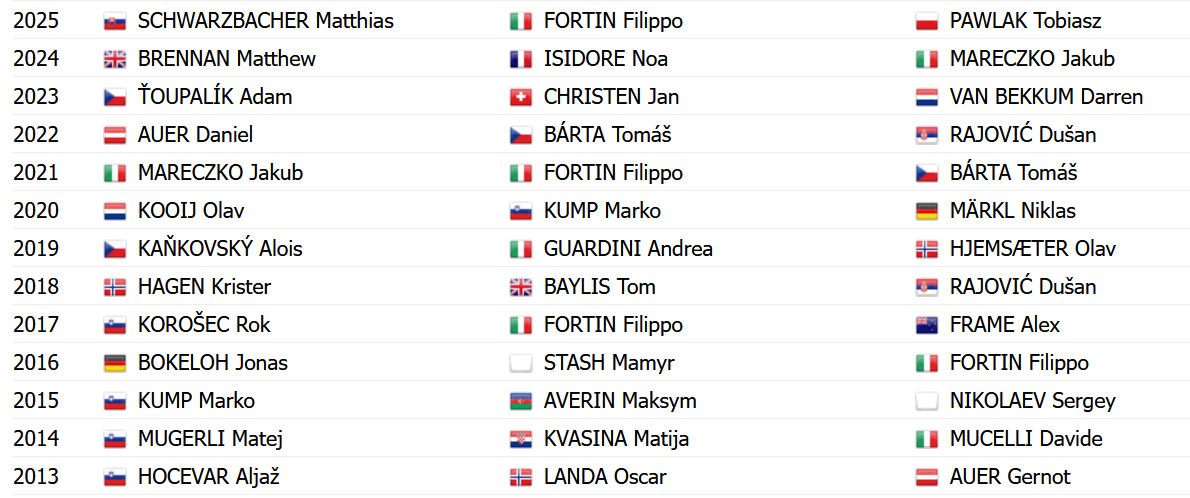
Task: Click the Dutch flag beside KOOIJ Olav
Action: coord(114,211)
